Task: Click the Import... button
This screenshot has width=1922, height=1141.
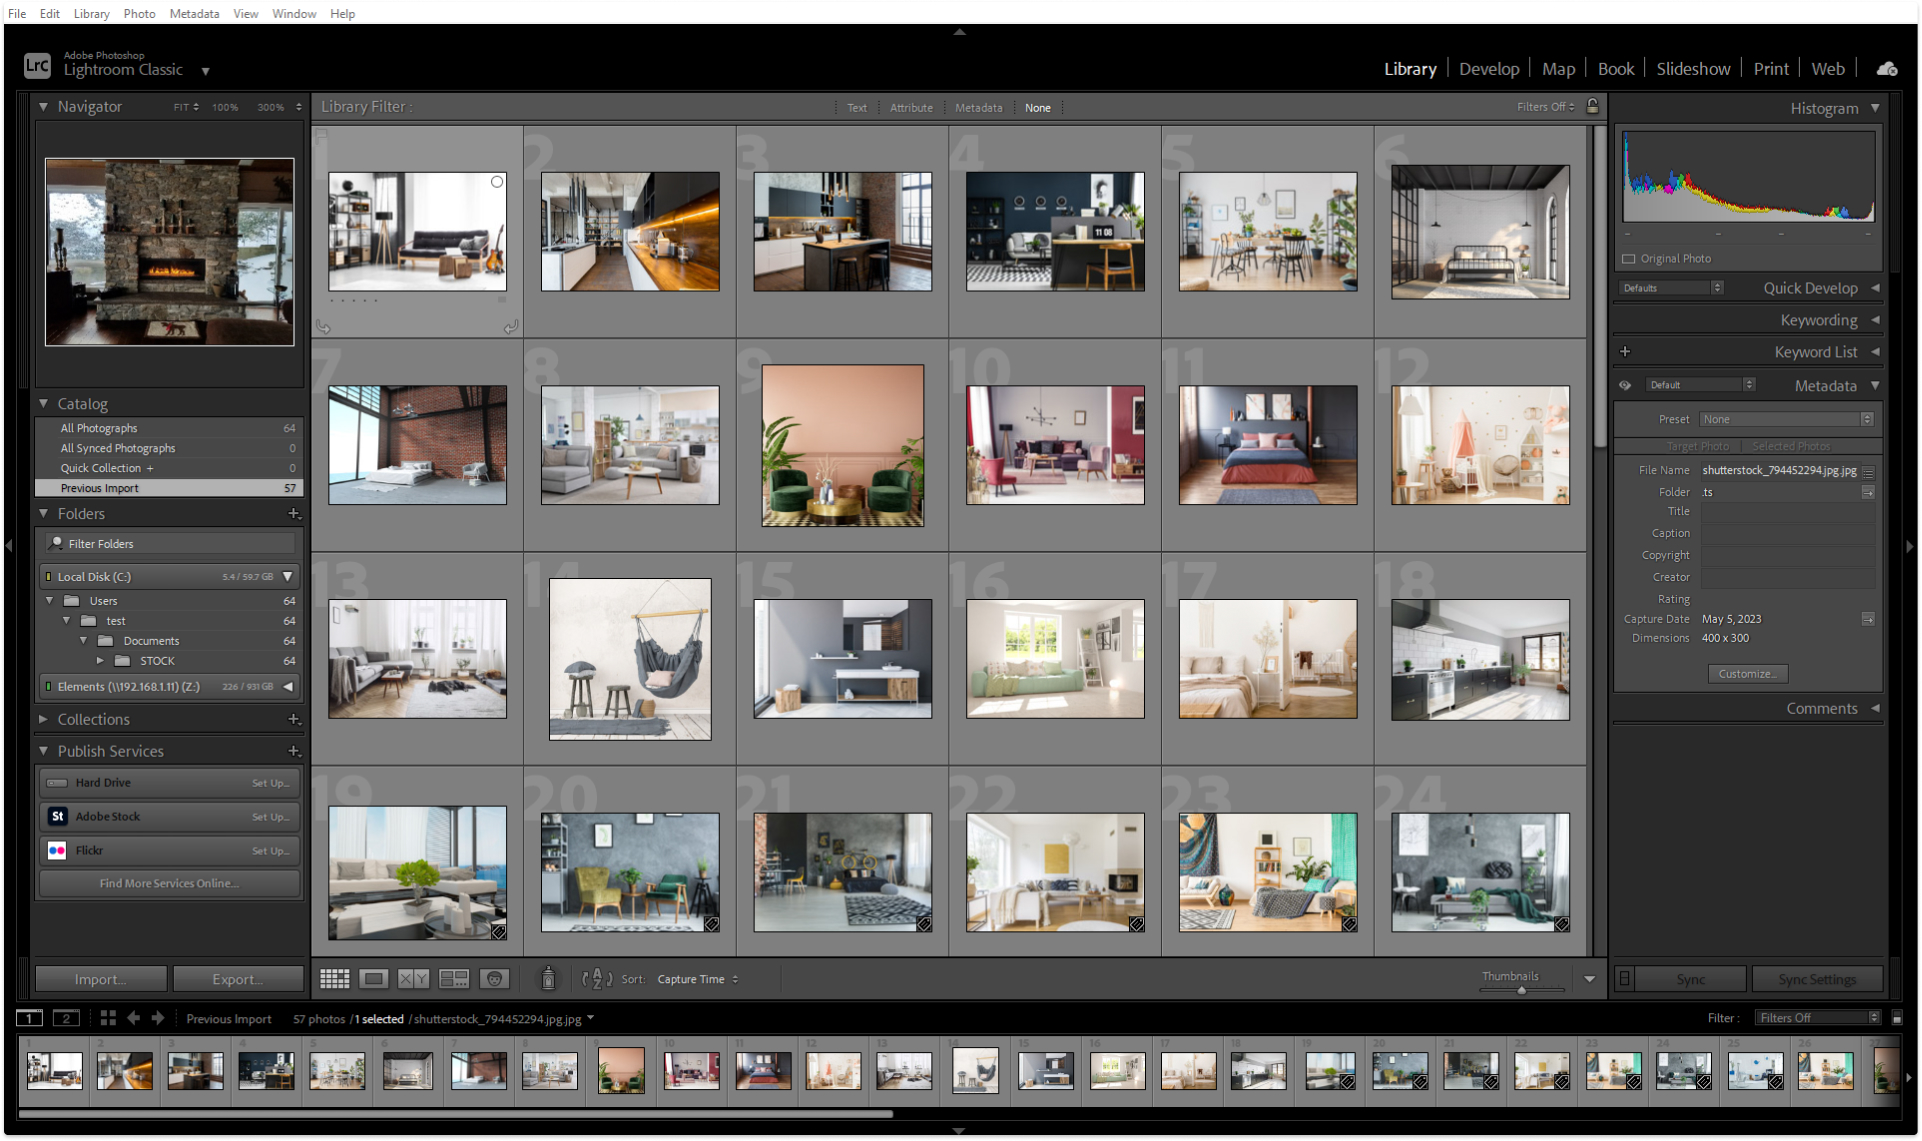Action: (100, 978)
